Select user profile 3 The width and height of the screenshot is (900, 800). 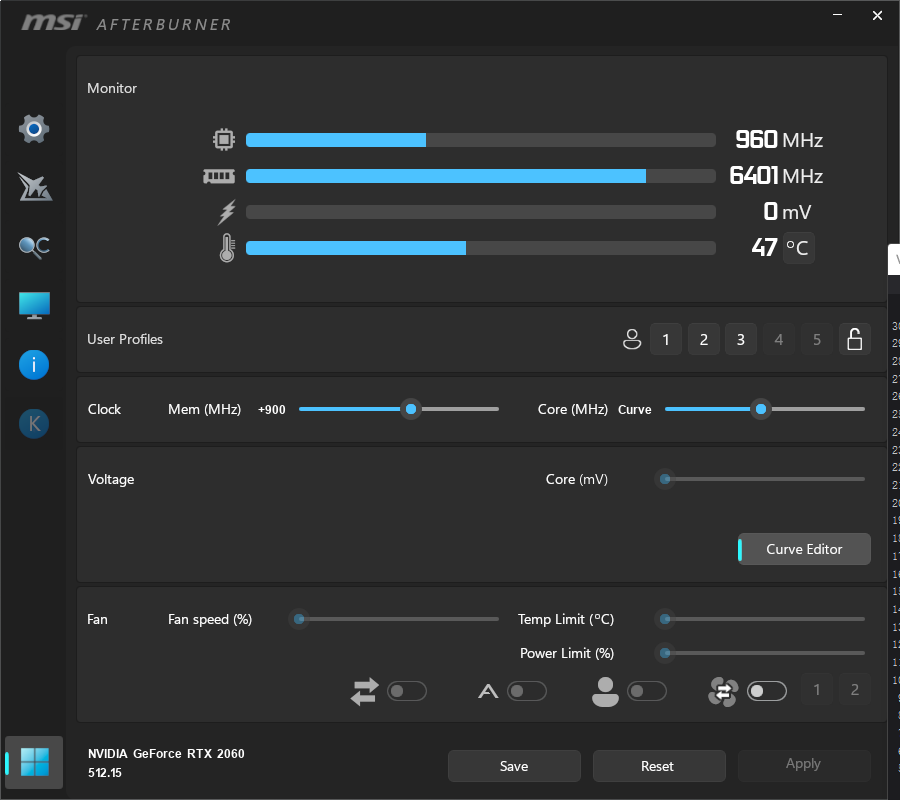(x=741, y=339)
